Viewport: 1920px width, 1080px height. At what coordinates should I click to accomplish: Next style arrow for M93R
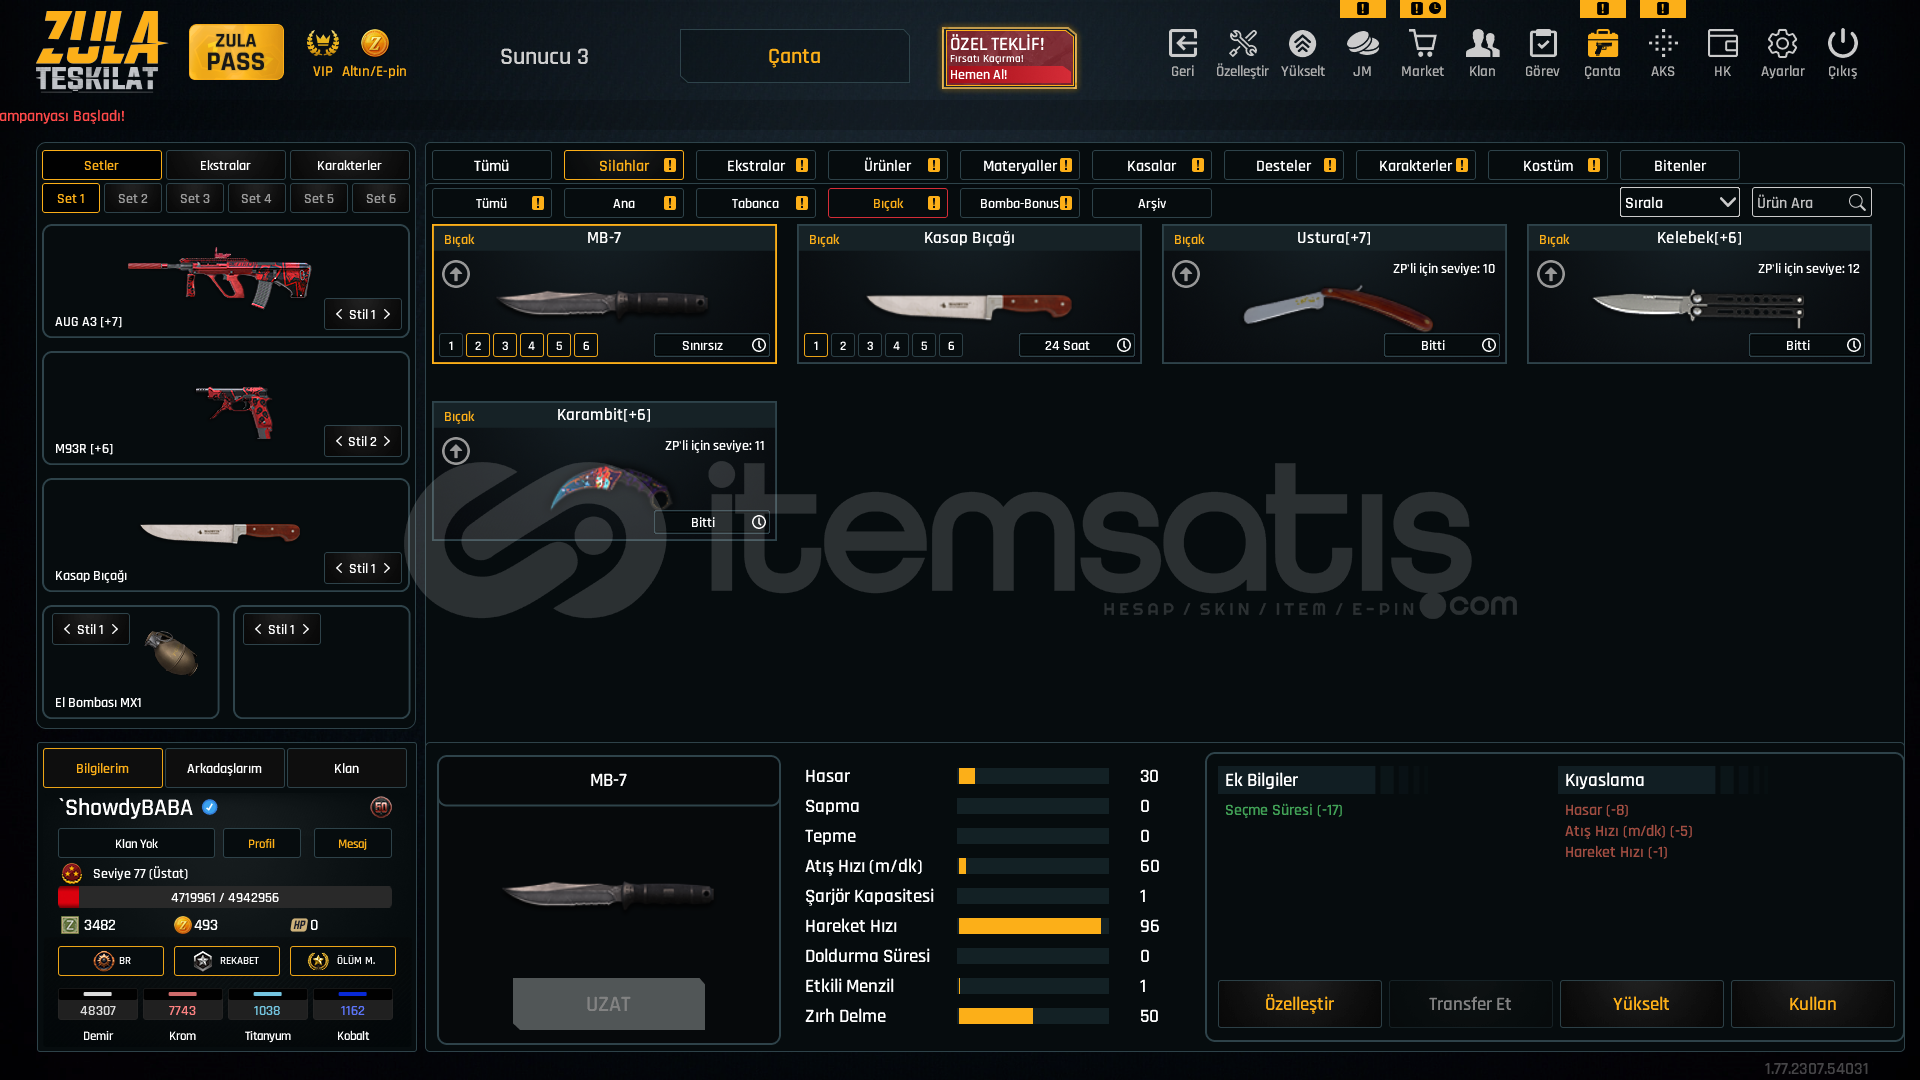coord(387,441)
